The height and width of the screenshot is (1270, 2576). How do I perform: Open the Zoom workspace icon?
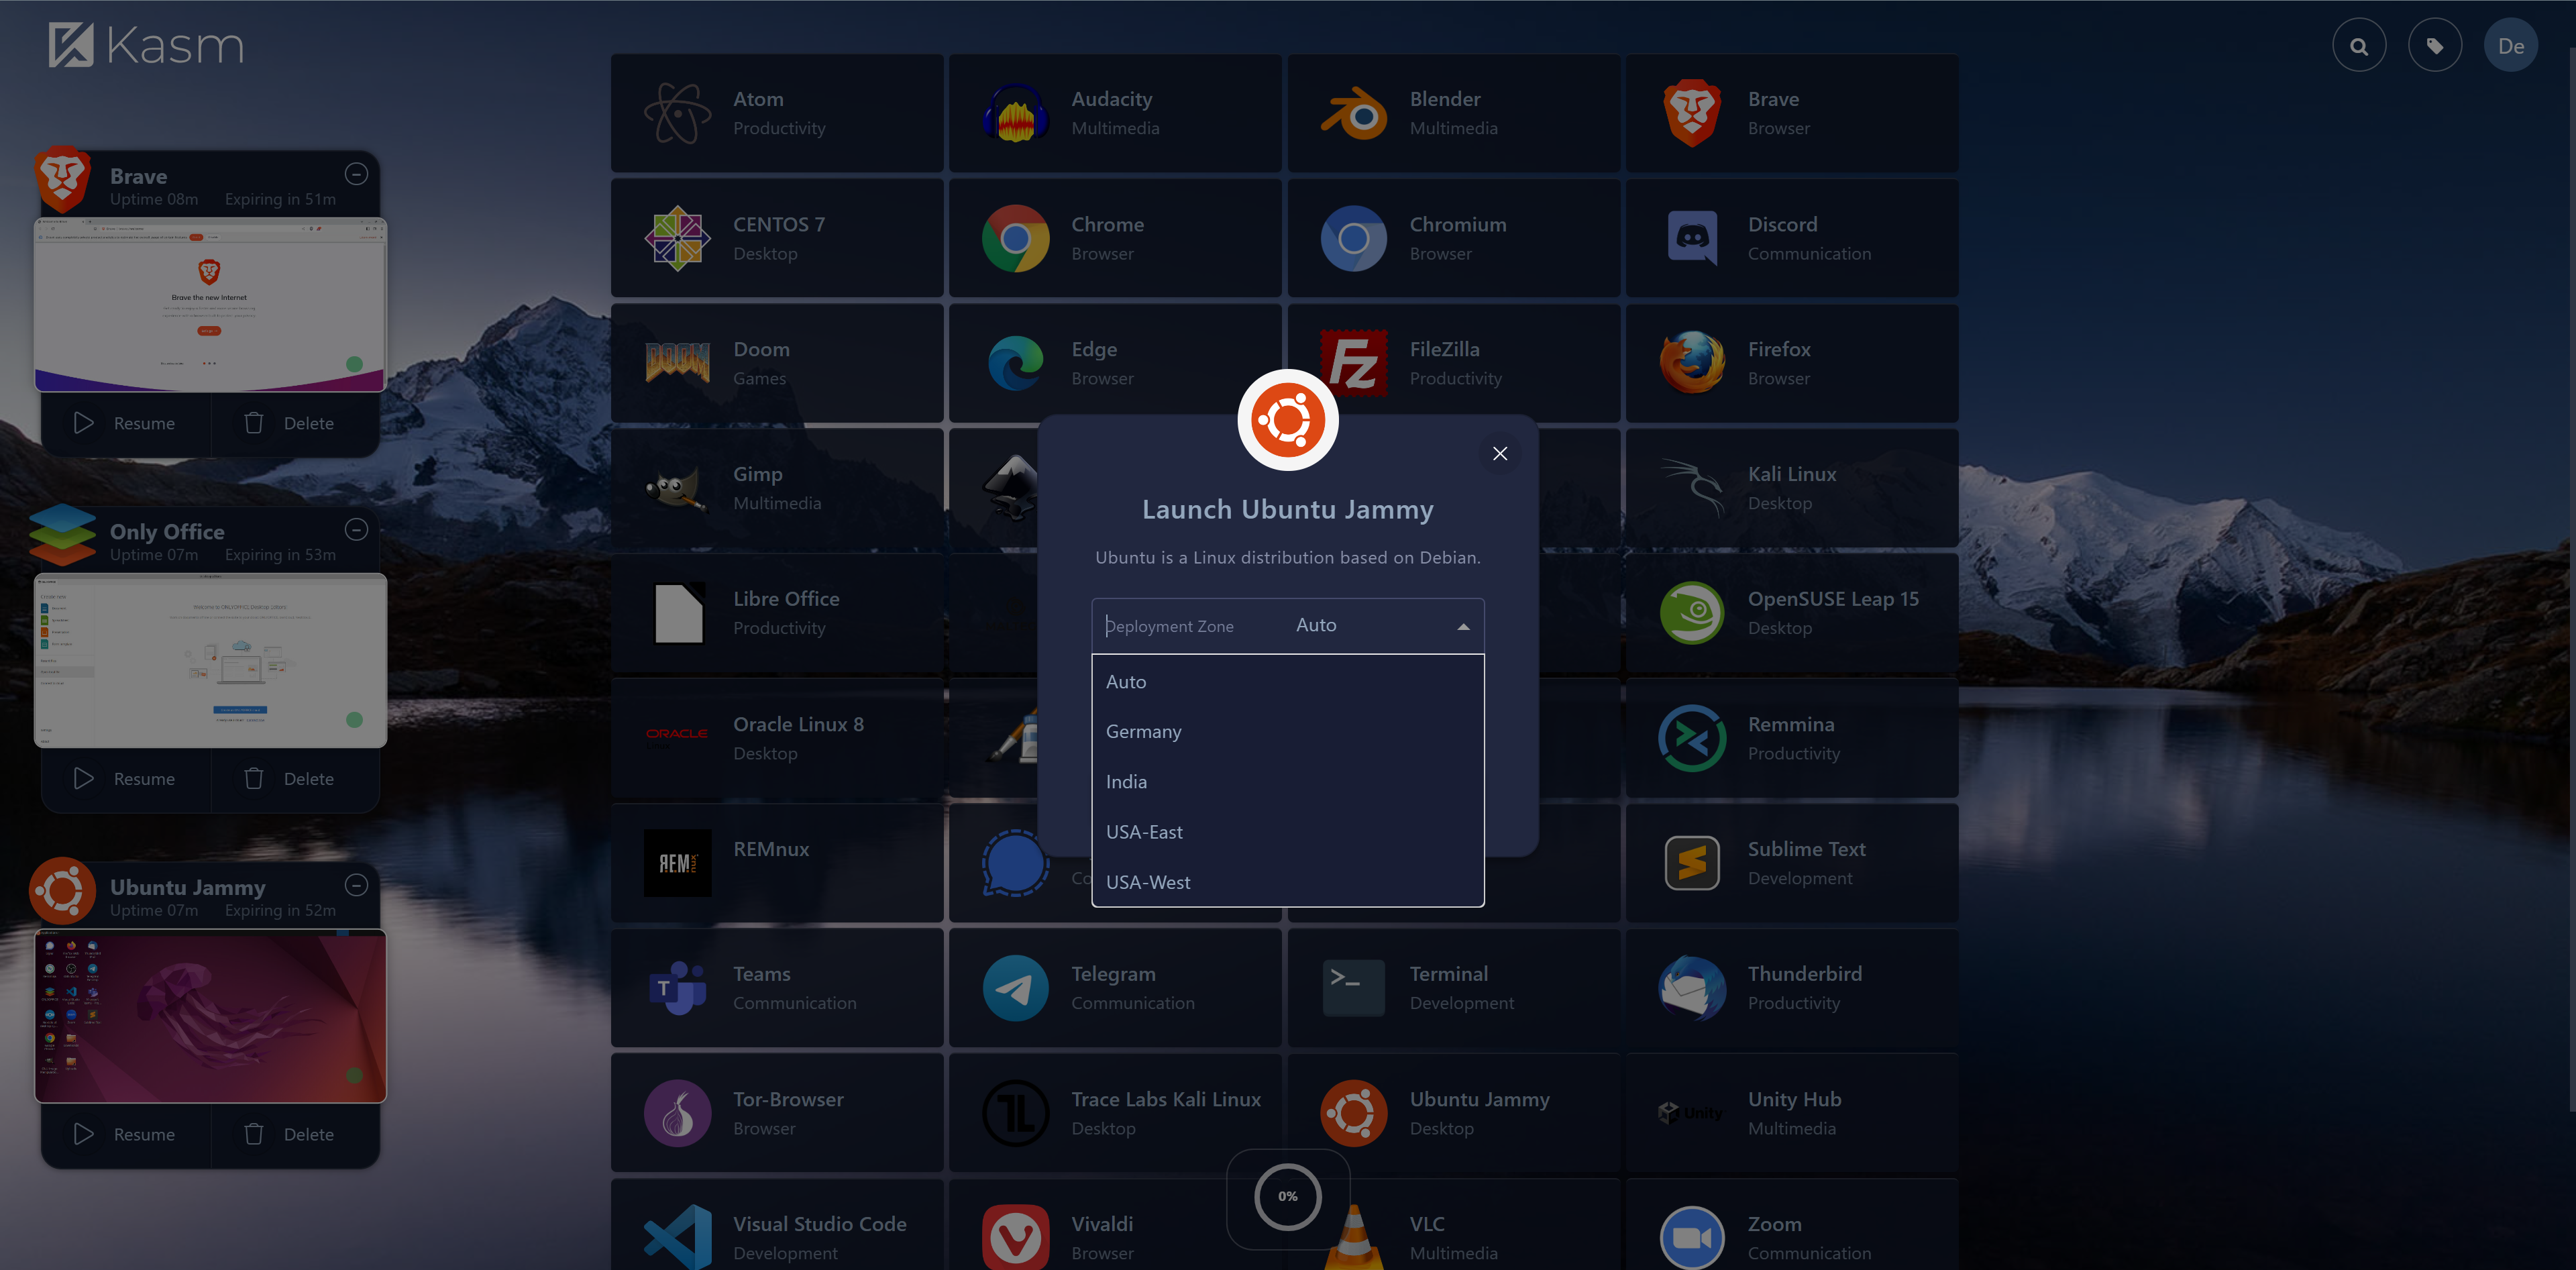[x=1692, y=1238]
